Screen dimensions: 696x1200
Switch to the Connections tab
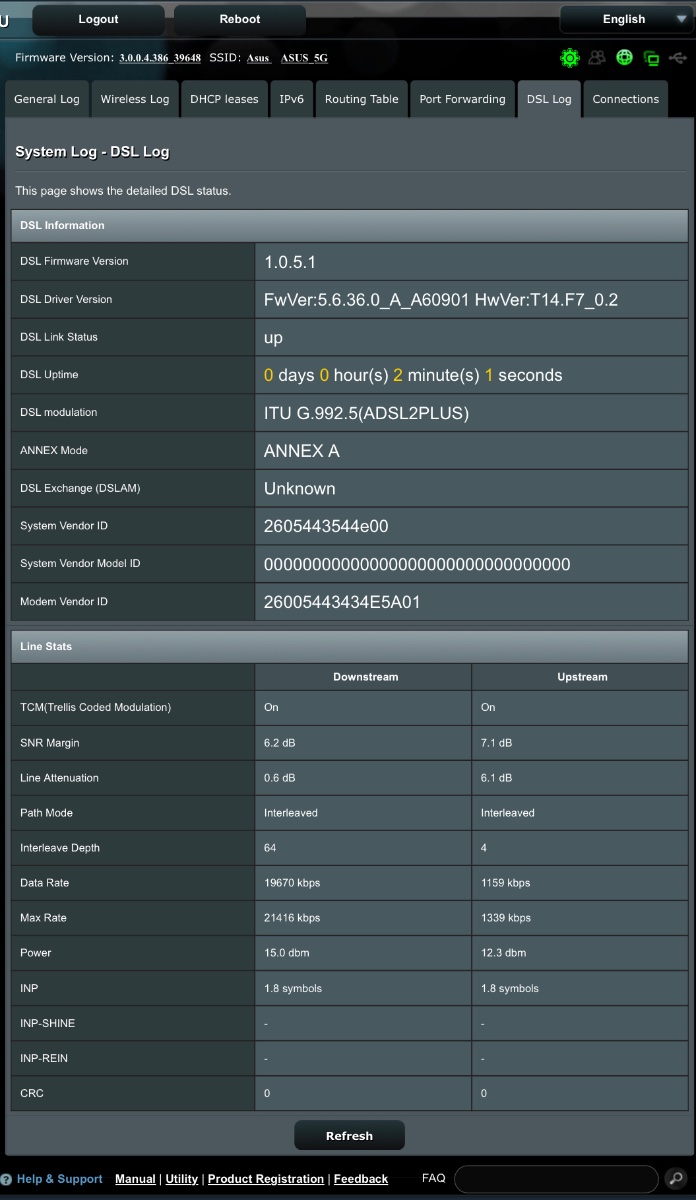pyautogui.click(x=625, y=99)
